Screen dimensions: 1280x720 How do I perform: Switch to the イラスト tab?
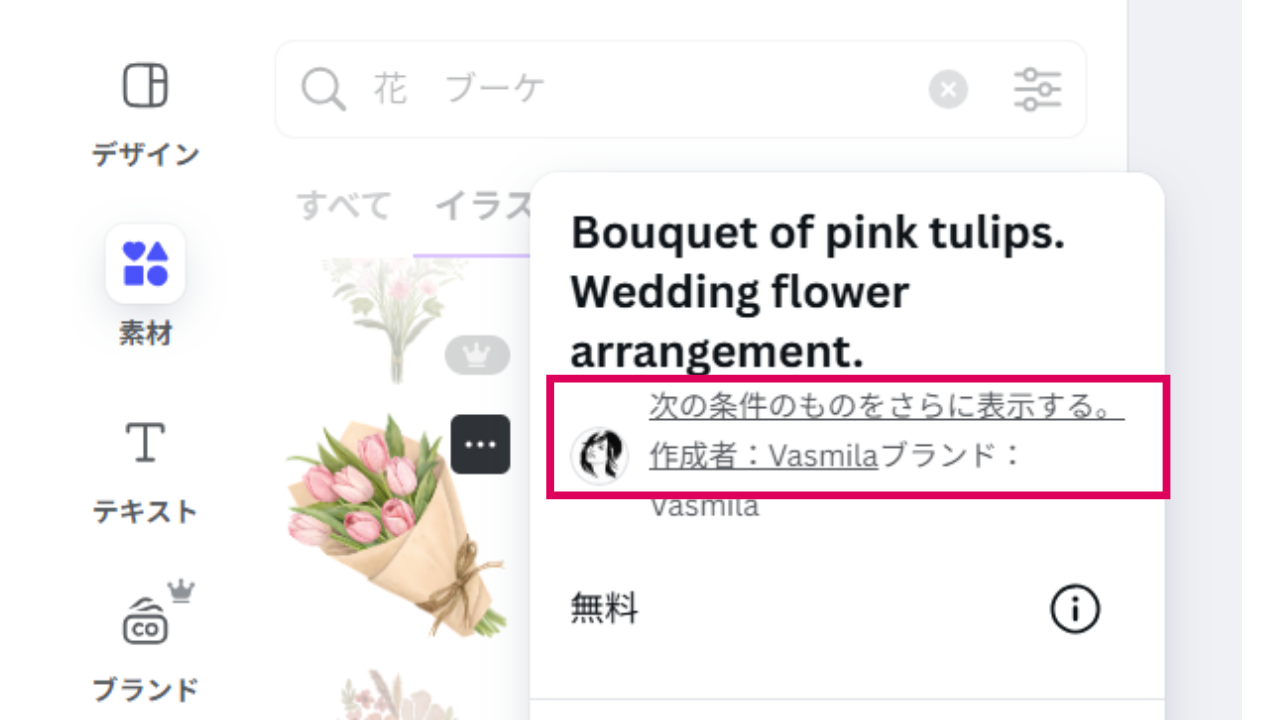[482, 206]
